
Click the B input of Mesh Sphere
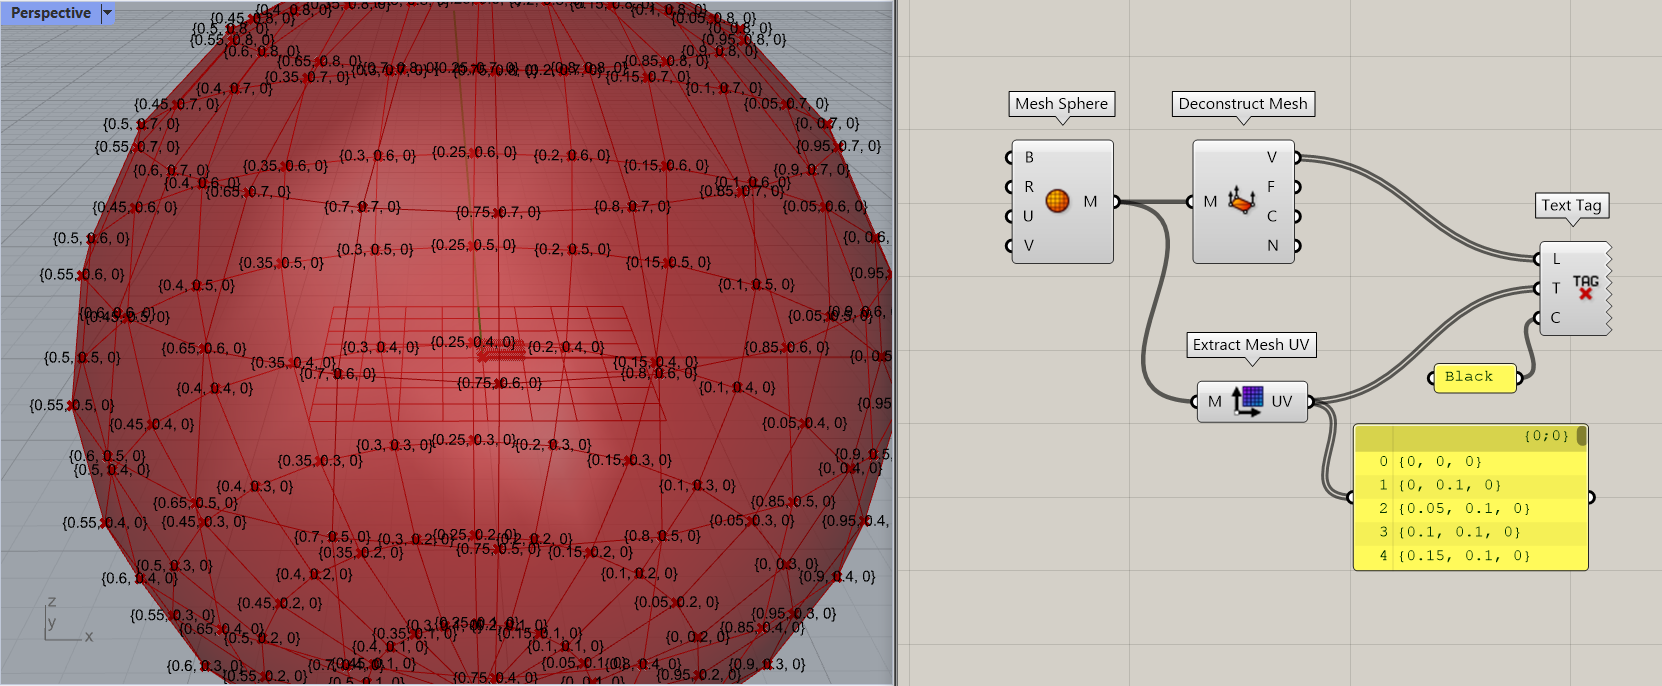[1028, 157]
